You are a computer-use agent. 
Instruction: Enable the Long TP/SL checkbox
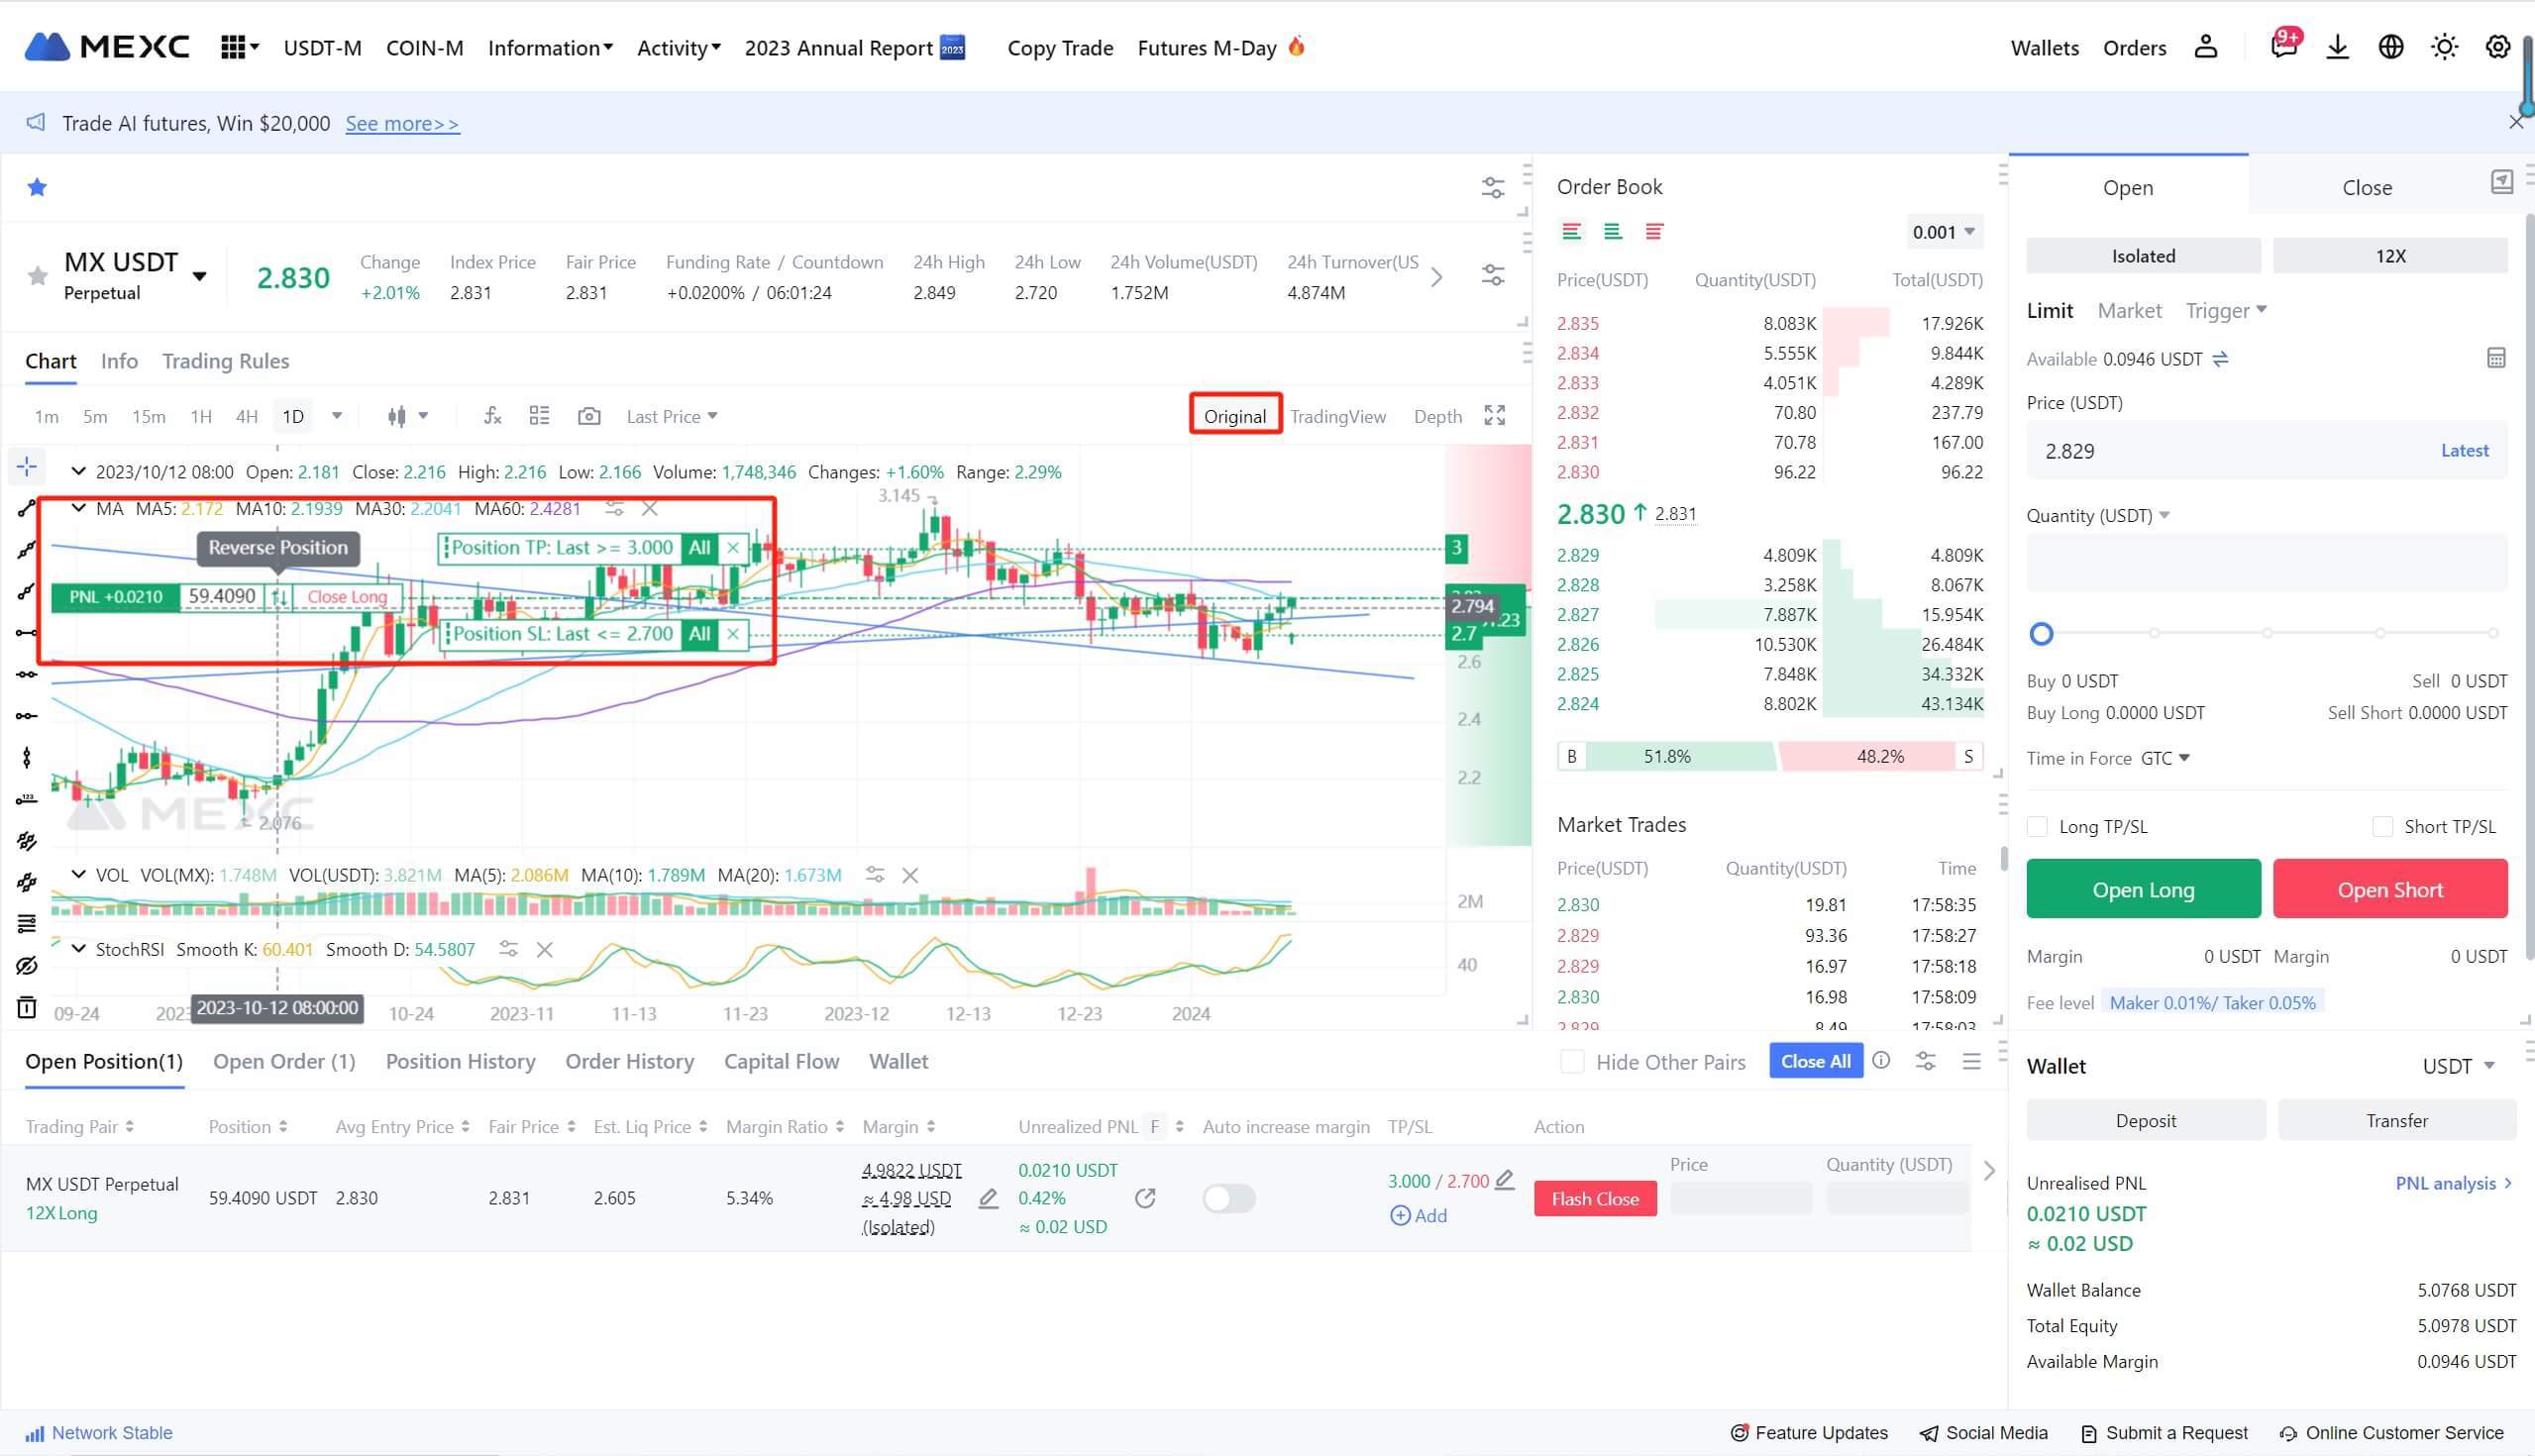[x=2037, y=827]
